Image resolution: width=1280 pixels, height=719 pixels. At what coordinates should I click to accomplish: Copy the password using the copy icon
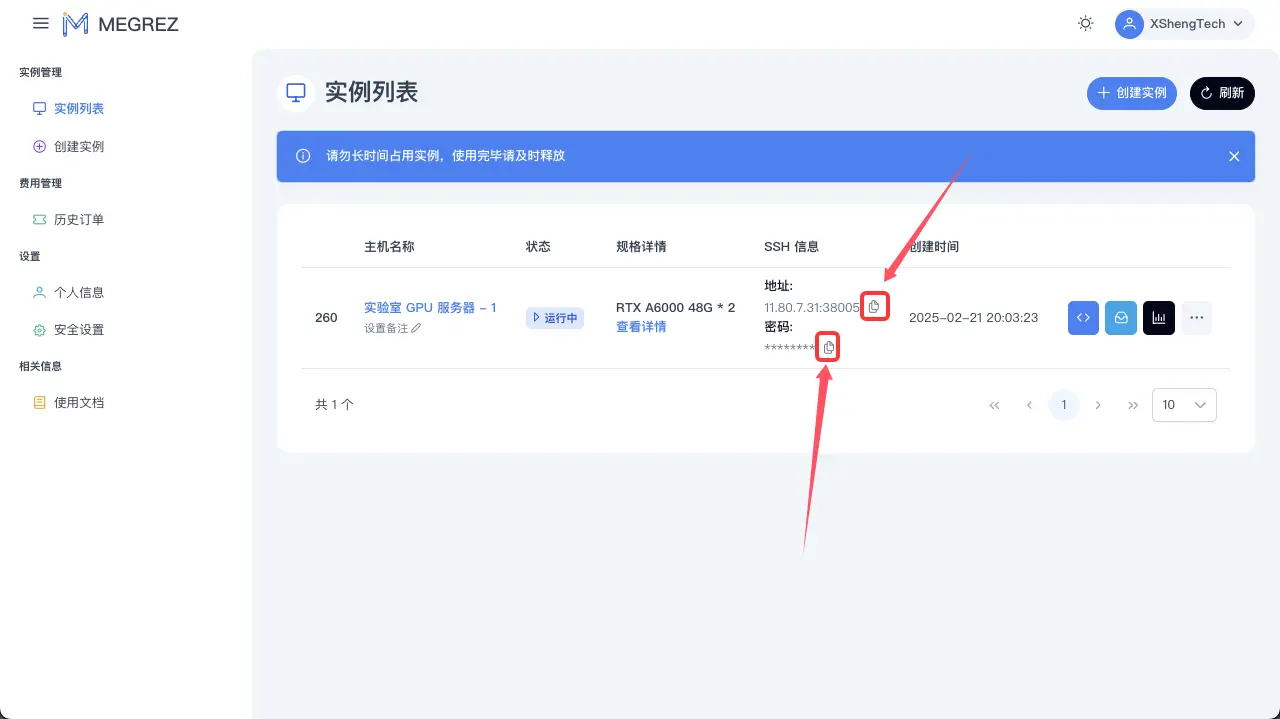[827, 347]
